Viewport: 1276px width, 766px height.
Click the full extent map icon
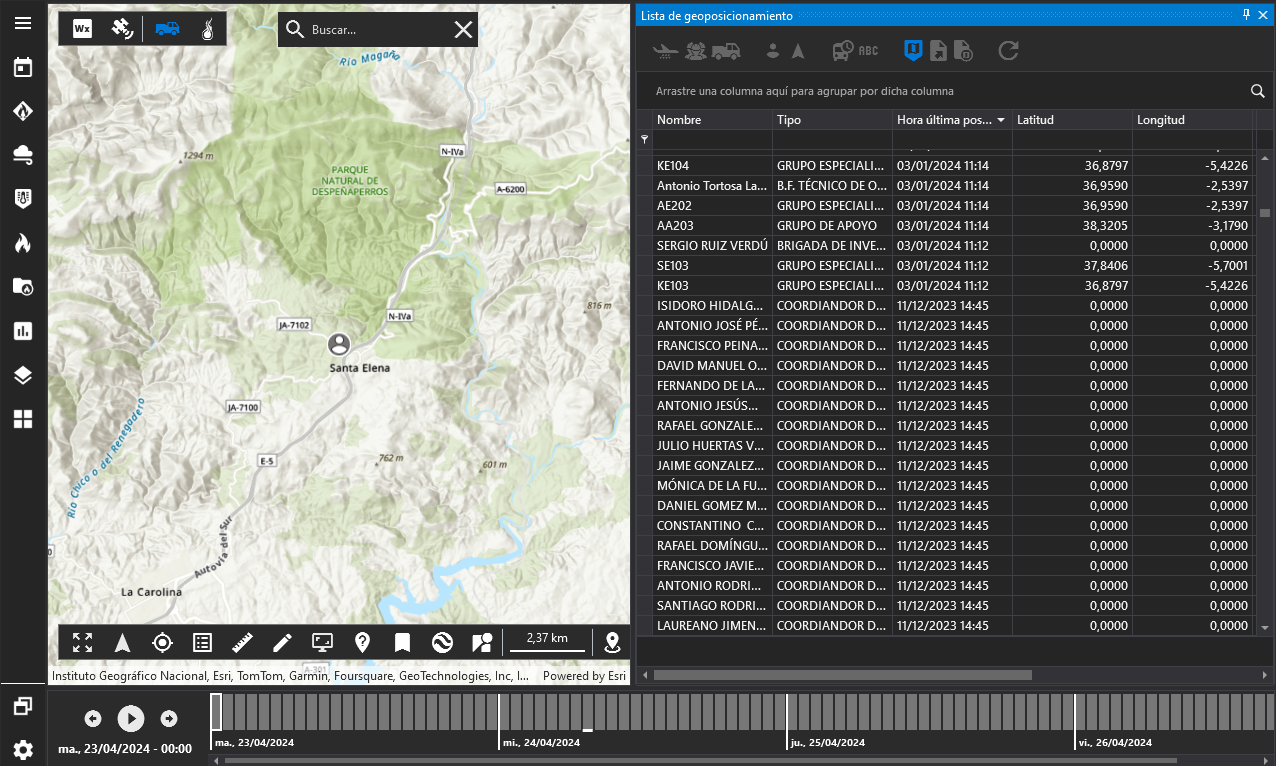pos(82,642)
